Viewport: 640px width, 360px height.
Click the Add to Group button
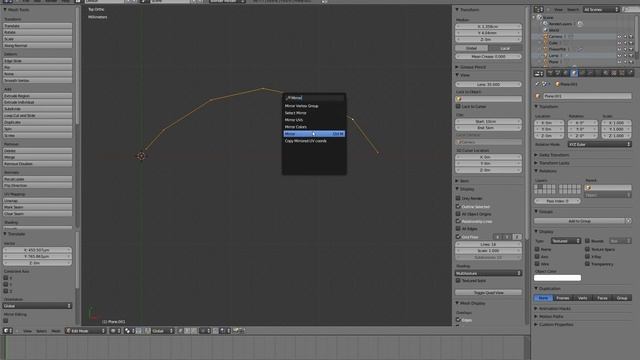pos(580,221)
